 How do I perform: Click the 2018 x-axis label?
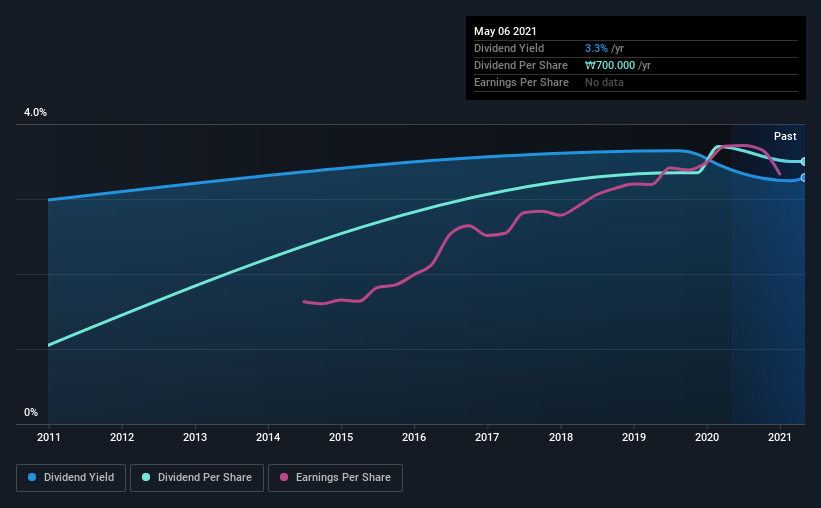[x=561, y=437]
